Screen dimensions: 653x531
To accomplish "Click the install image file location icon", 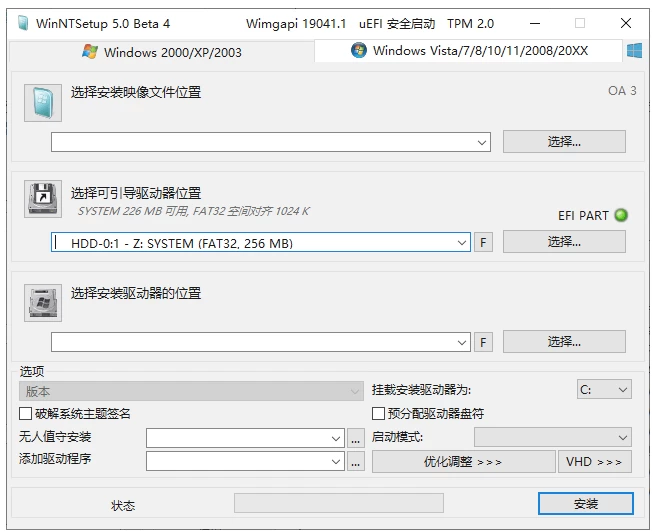I will click(43, 102).
